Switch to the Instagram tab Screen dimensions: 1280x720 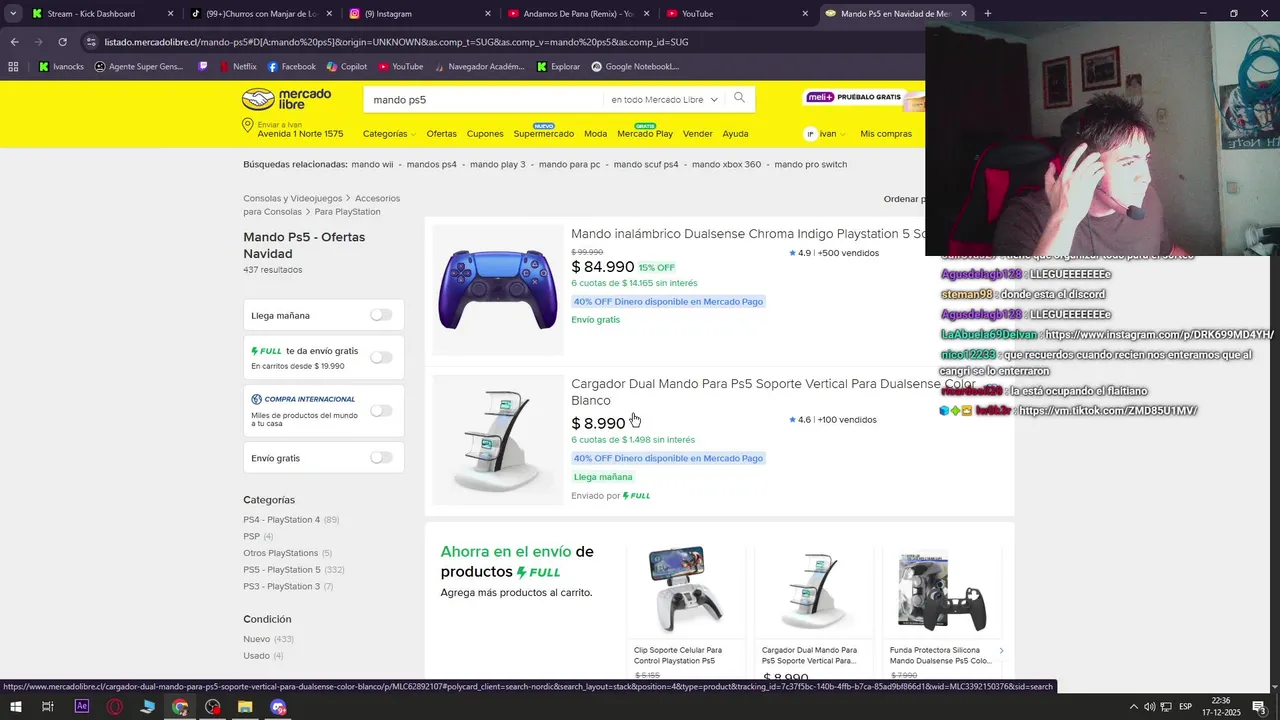tap(420, 14)
